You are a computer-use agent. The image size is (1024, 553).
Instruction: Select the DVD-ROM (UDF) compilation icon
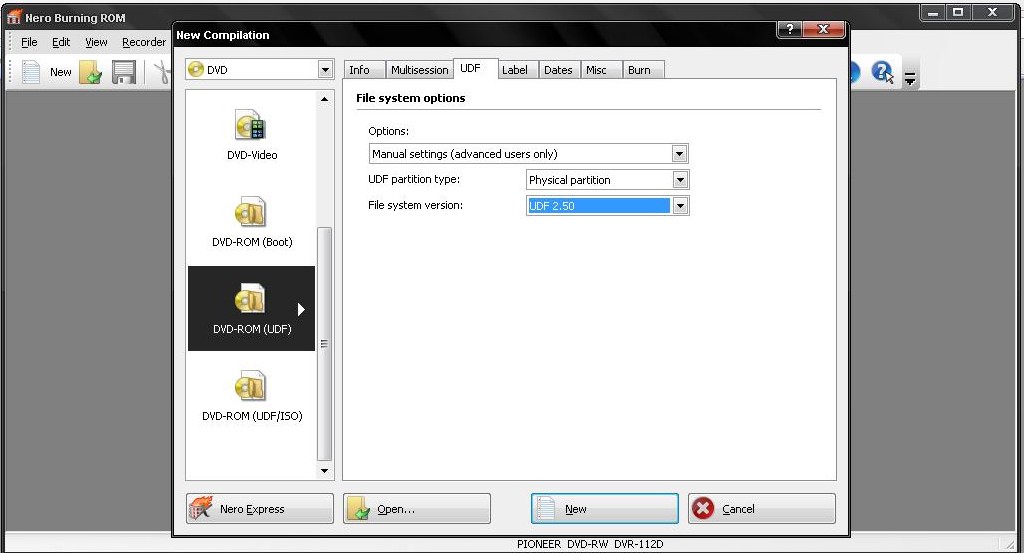(x=251, y=300)
